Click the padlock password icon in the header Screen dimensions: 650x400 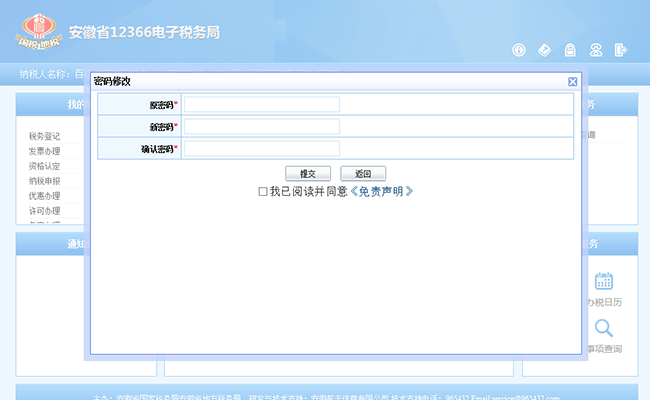coord(570,50)
